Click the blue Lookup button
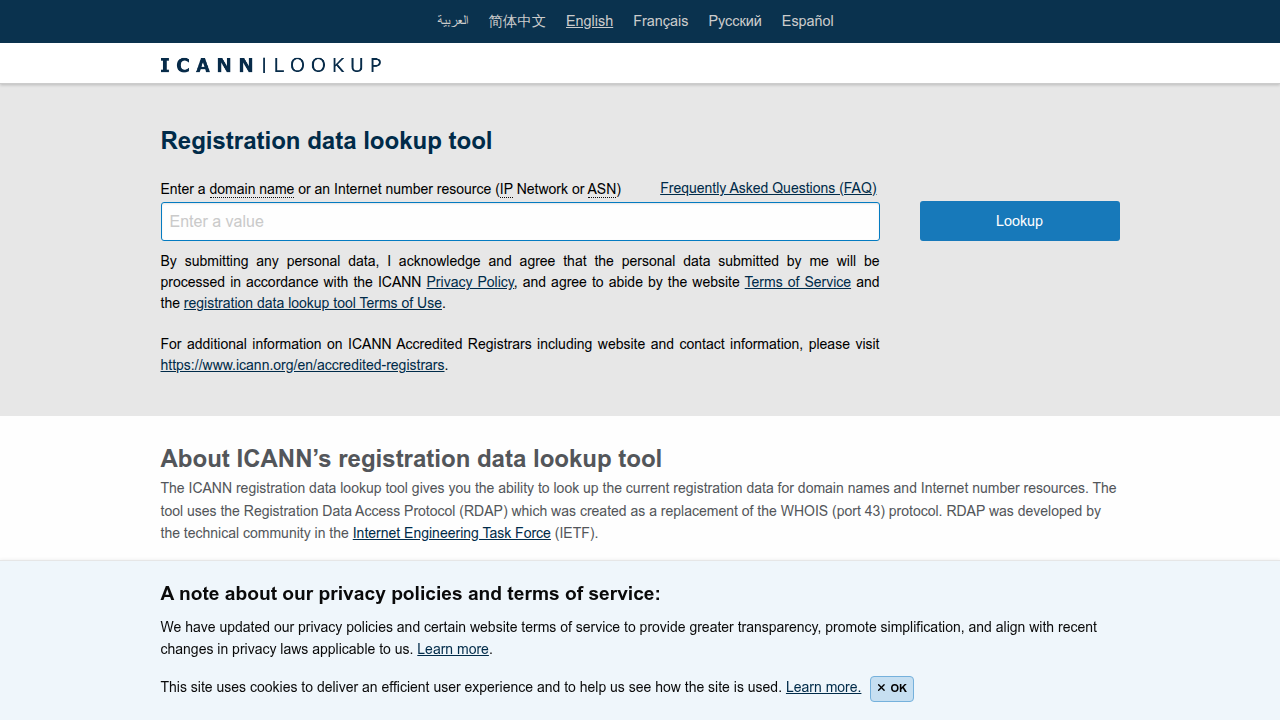The image size is (1280, 720). 1019,221
